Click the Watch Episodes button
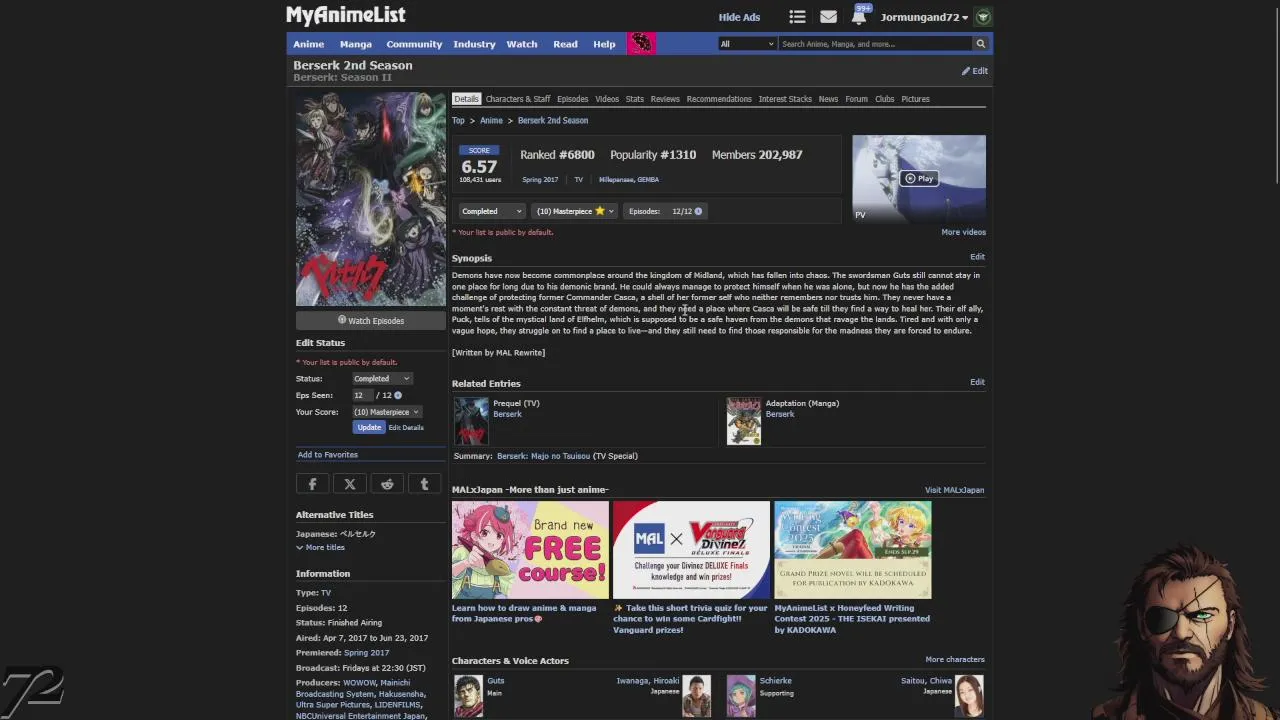Viewport: 1280px width, 720px height. [371, 321]
